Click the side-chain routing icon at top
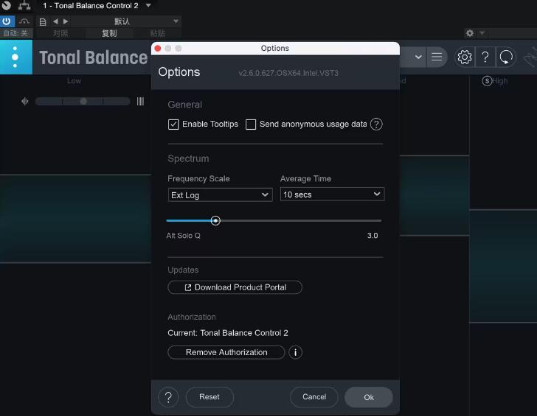The height and width of the screenshot is (416, 537). pyautogui.click(x=24, y=6)
